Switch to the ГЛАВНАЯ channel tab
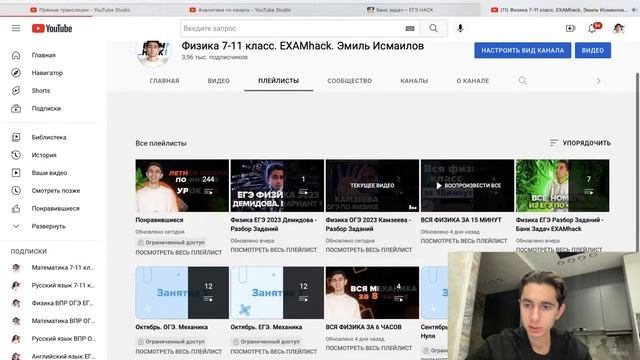The image size is (640, 360). (164, 81)
